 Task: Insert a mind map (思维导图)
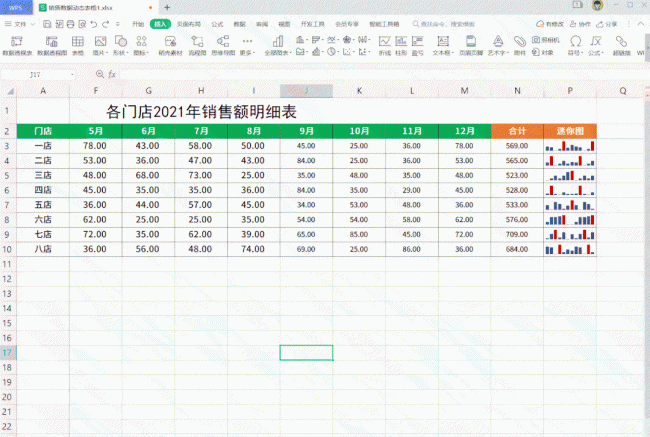click(x=223, y=46)
